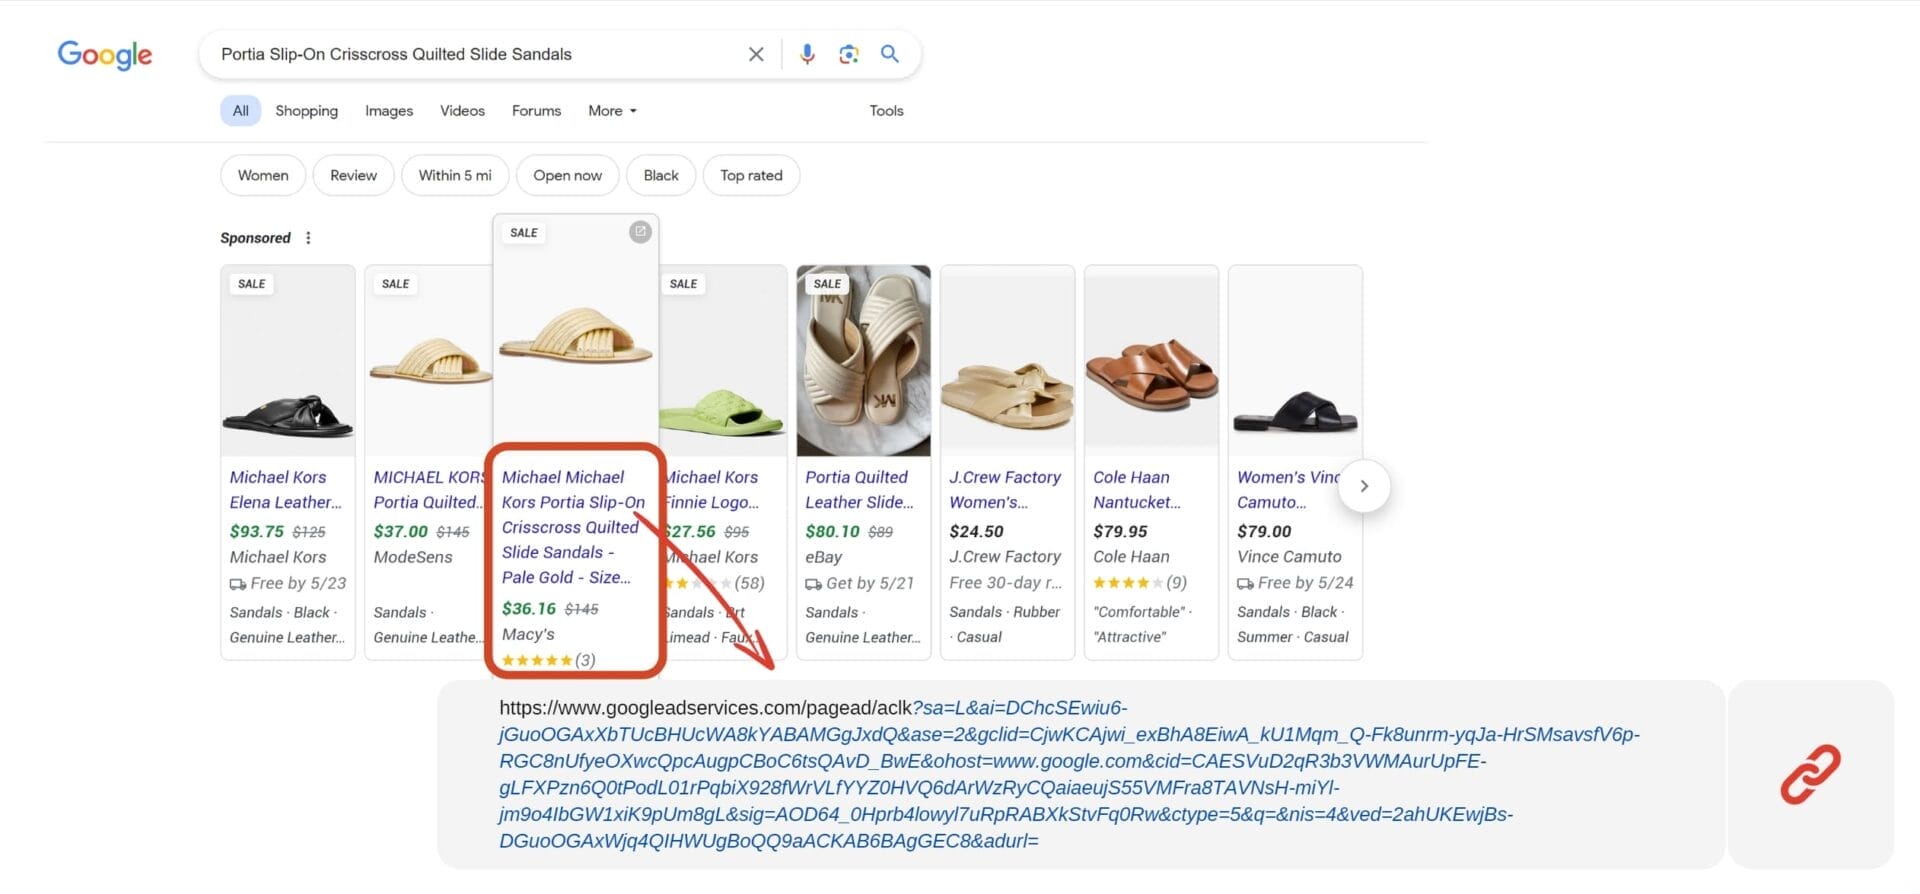Activate voice search with the microphone icon
The height and width of the screenshot is (894, 1920).
pos(807,54)
